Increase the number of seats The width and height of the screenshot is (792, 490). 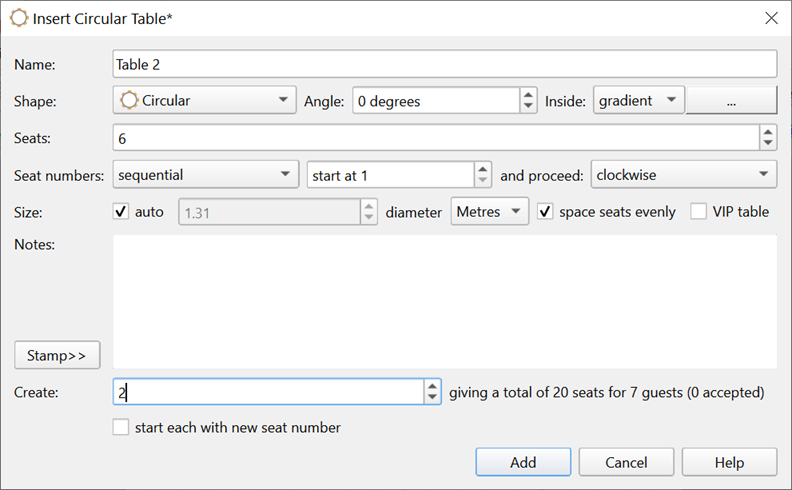(x=767, y=132)
